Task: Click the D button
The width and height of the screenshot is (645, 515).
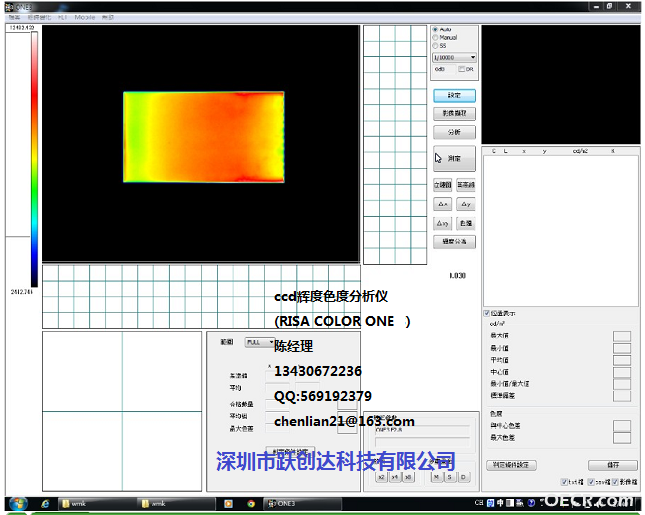Action: coord(463,477)
